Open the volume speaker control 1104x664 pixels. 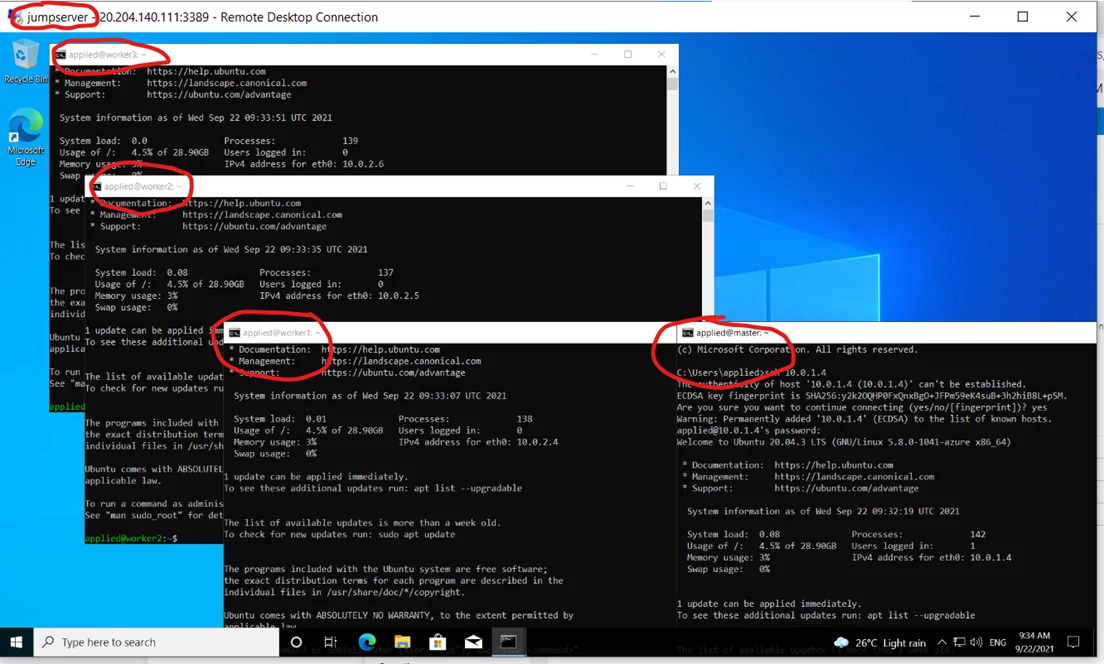(976, 642)
